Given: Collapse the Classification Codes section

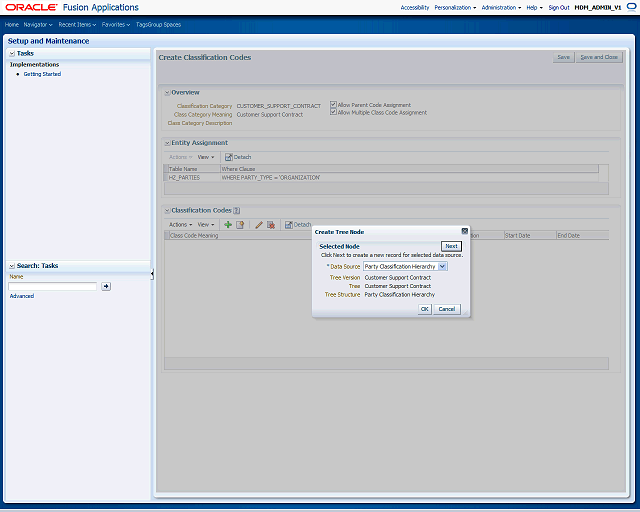Looking at the screenshot, I should coord(167,211).
